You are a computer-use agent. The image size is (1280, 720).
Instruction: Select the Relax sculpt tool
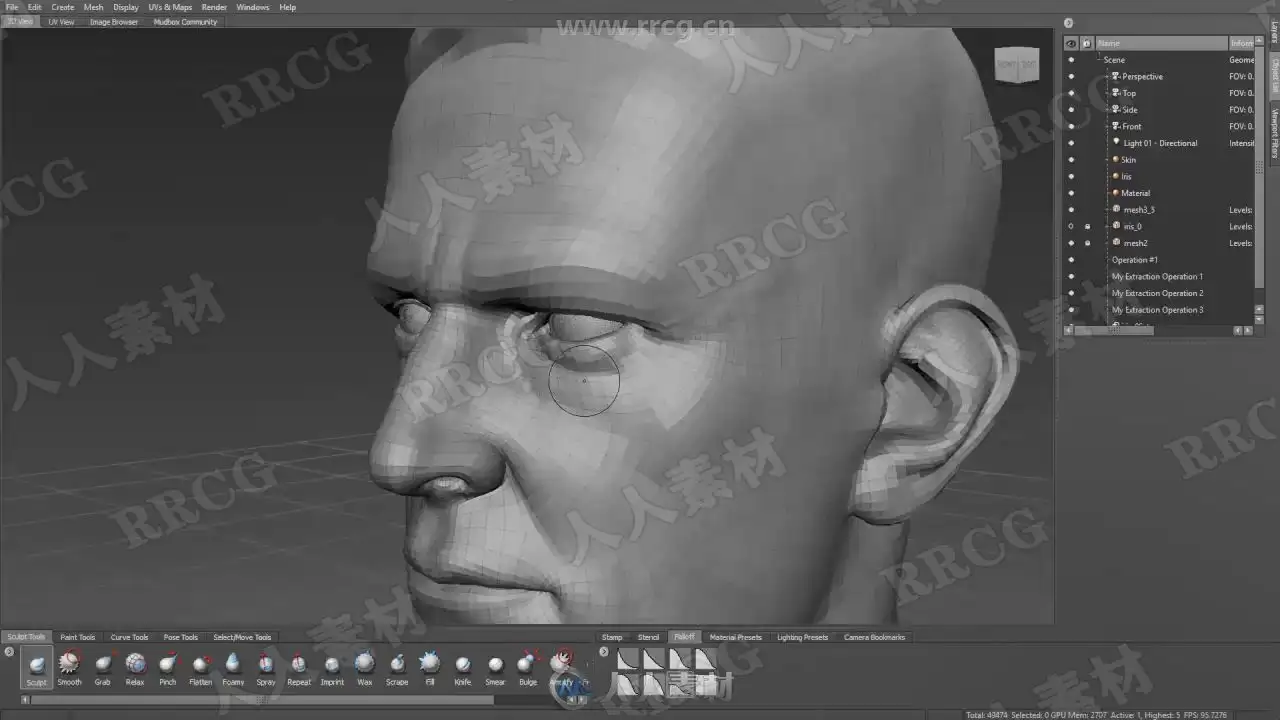(x=135, y=668)
